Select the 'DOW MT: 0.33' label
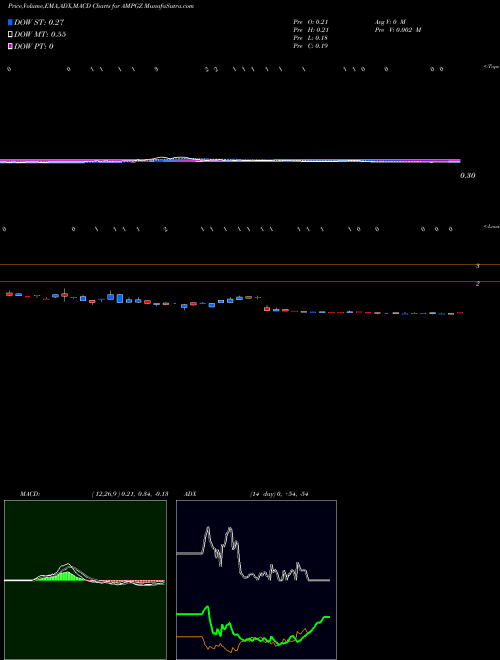This screenshot has width=500, height=660. point(40,34)
